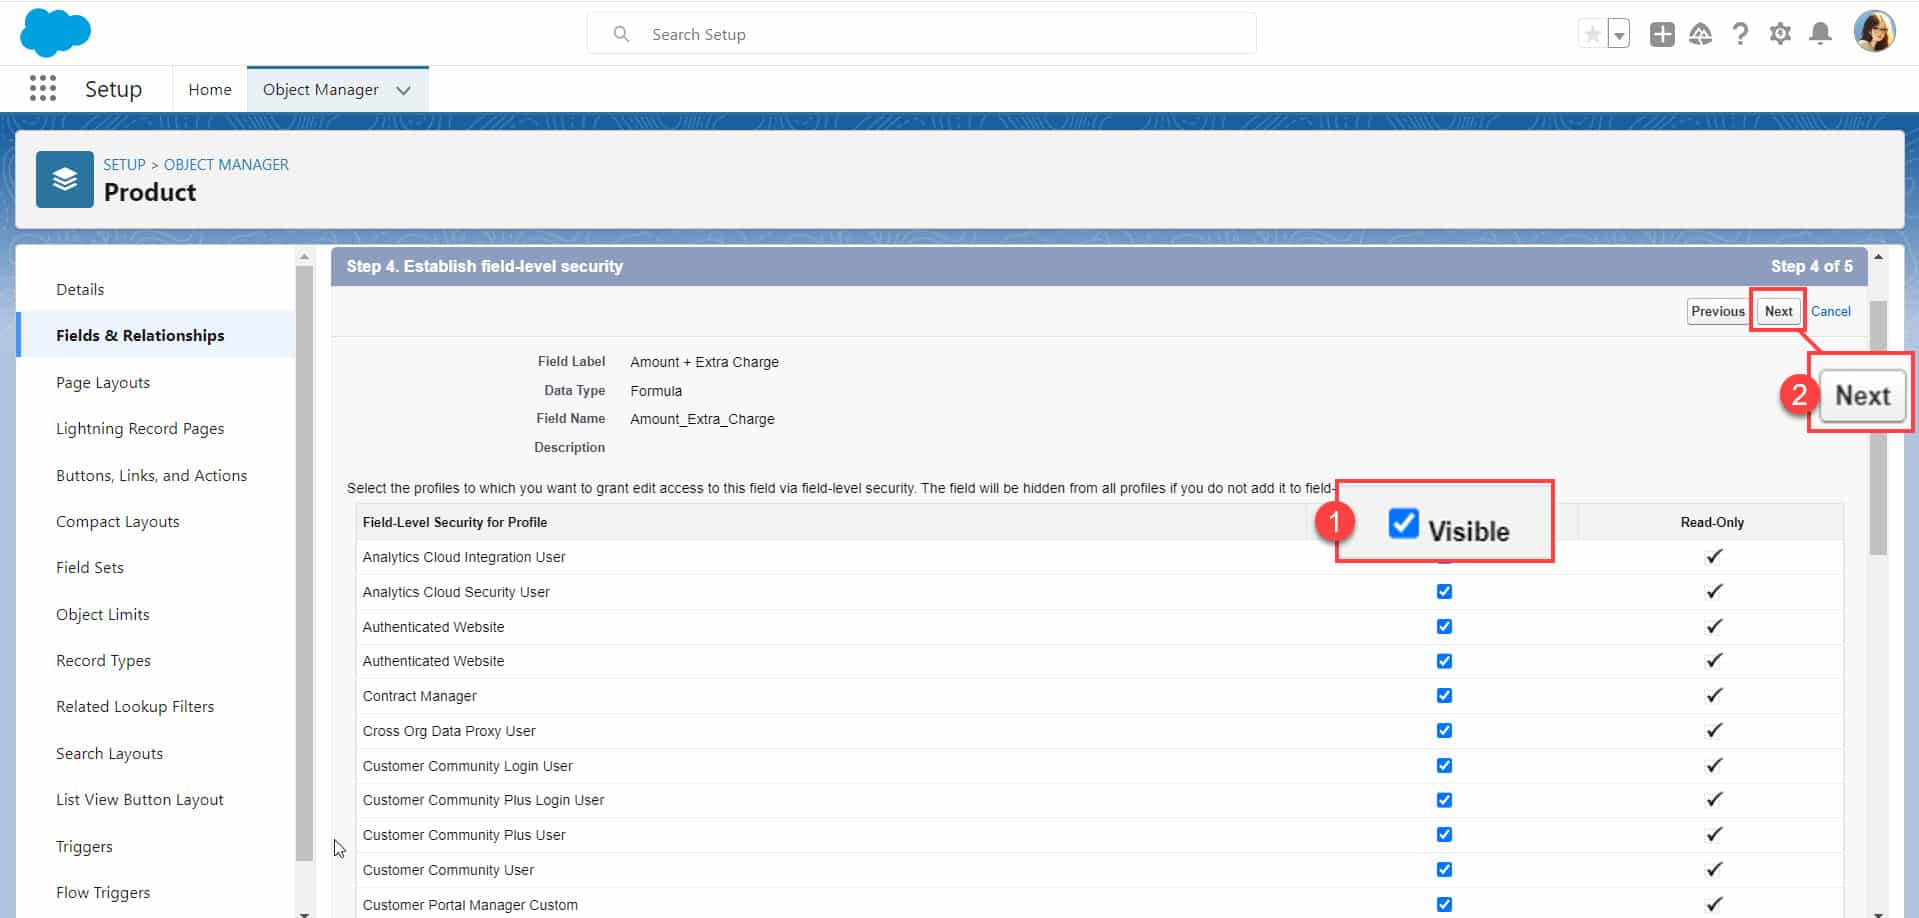This screenshot has width=1919, height=918.
Task: Toggle Visible for Contract Manager
Action: [1444, 695]
